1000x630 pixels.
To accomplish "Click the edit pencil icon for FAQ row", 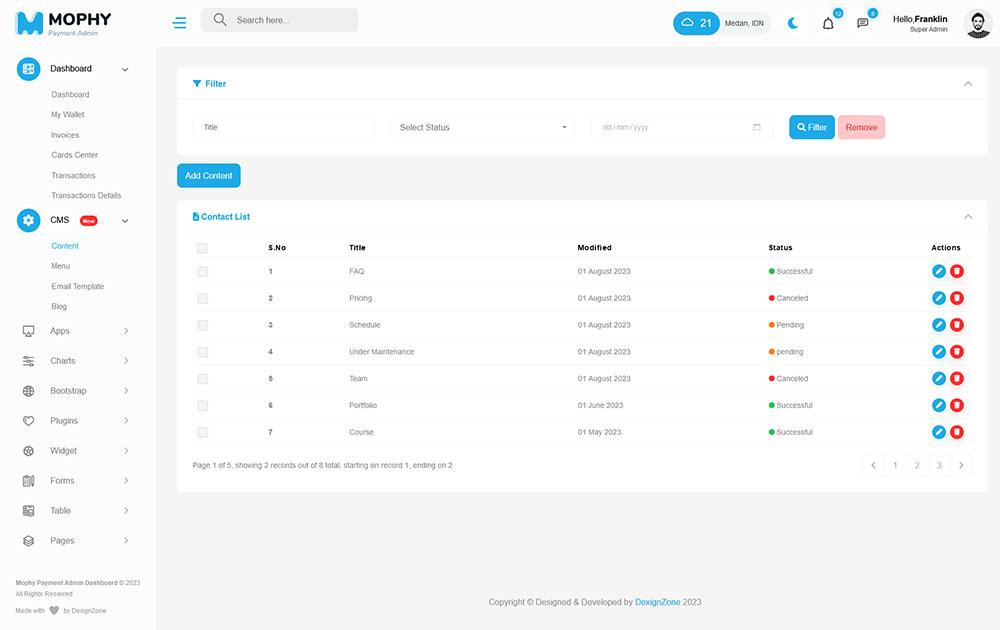I will pos(938,271).
